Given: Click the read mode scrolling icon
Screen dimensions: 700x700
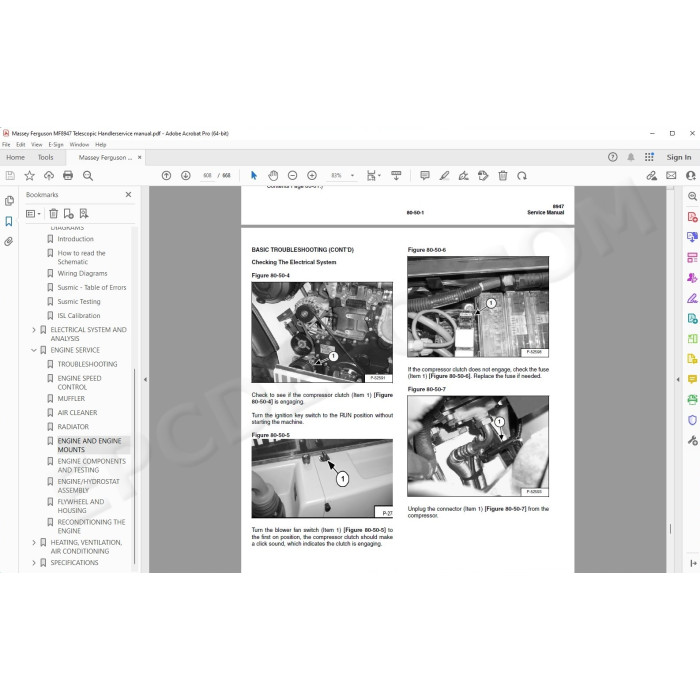Looking at the screenshot, I should click(x=396, y=175).
